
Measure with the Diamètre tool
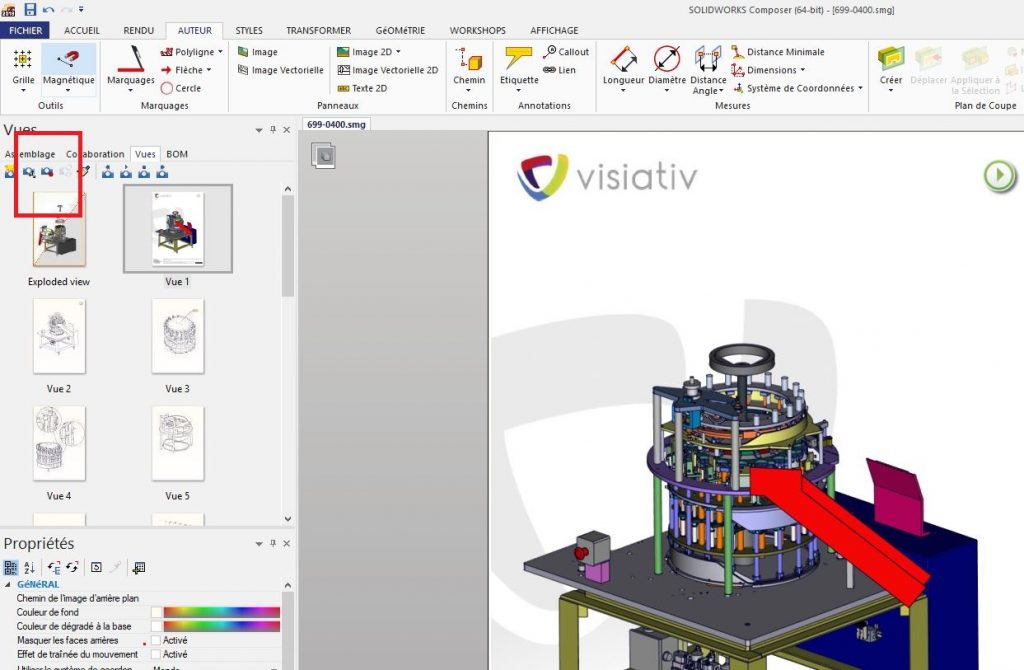[667, 69]
